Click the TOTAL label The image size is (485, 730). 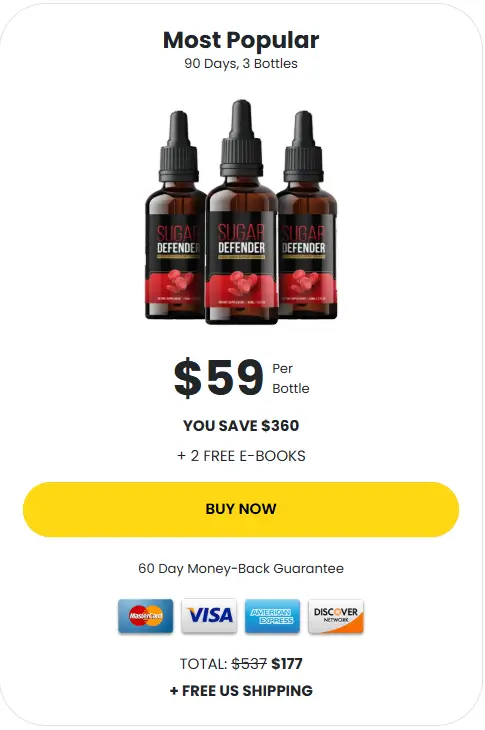203,663
